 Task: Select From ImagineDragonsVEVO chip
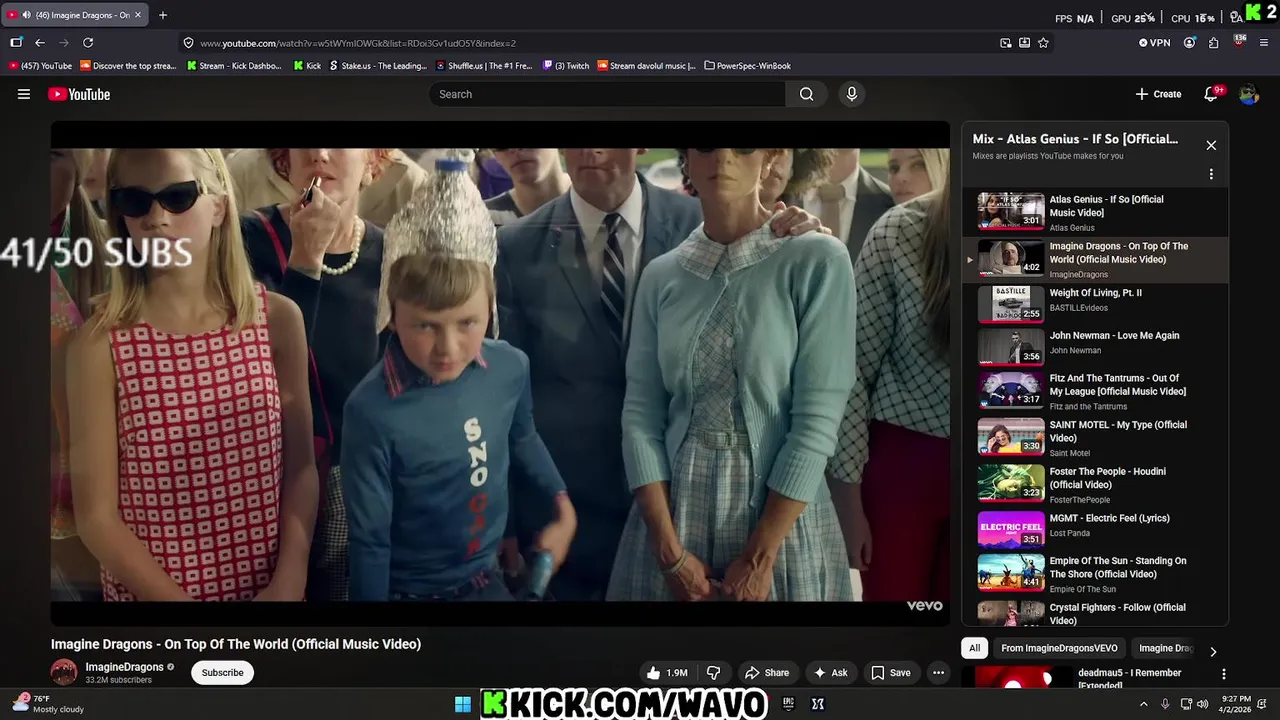[x=1059, y=648]
